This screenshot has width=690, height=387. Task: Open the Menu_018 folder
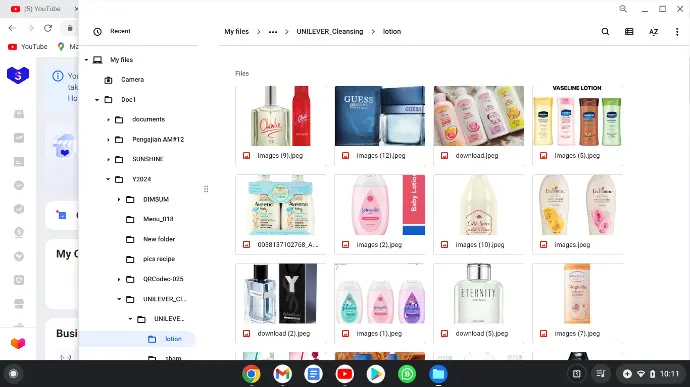pyautogui.click(x=158, y=219)
